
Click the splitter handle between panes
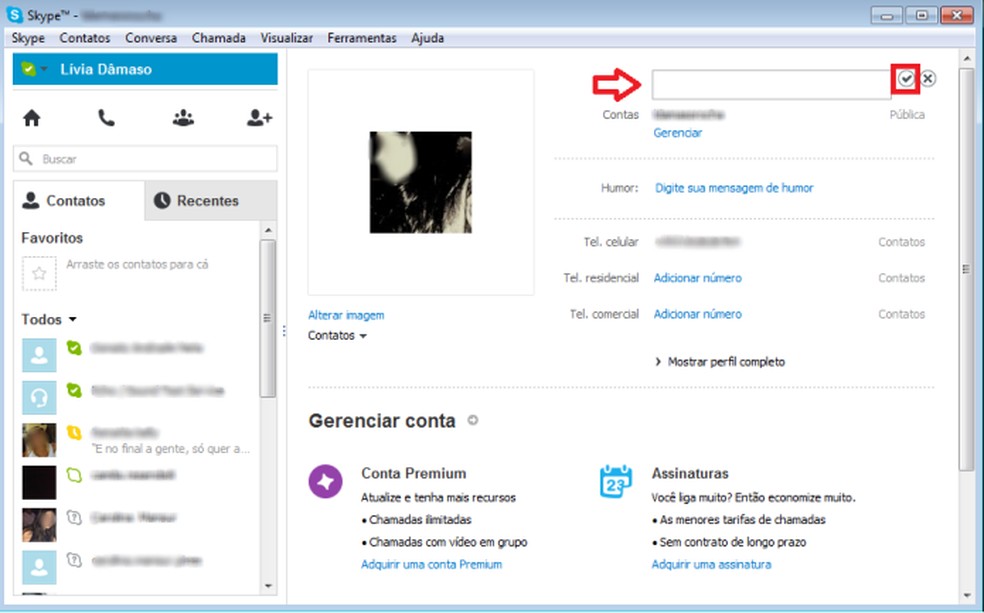[x=284, y=330]
